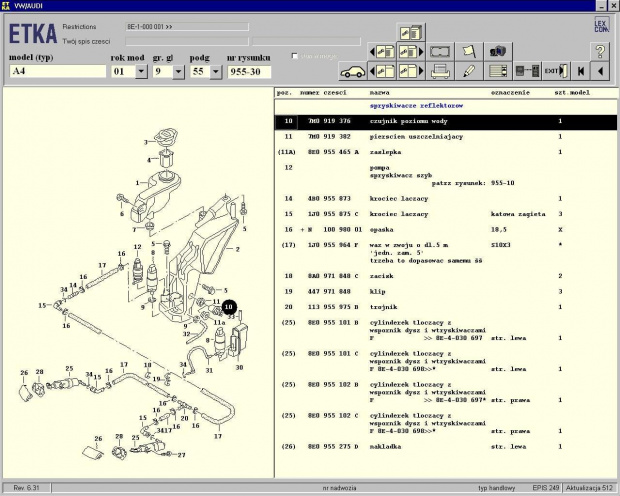Click the Rev. 6.31 status field
The image size is (620, 496).
click(x=26, y=488)
